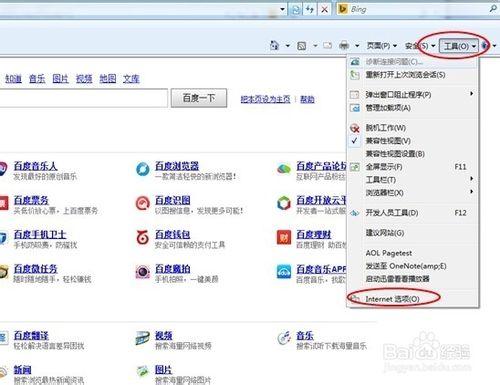Select 全屏显示(F) menu item

413,167
